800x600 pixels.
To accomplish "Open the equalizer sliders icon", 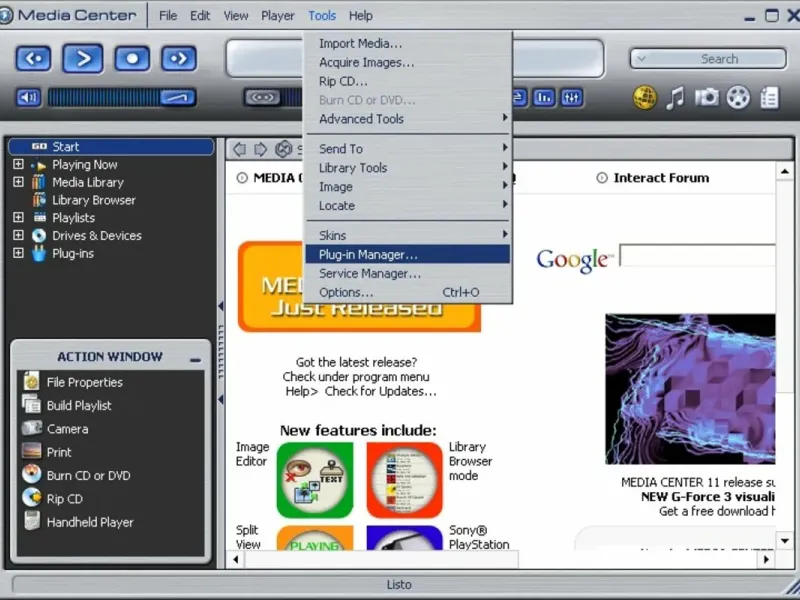I will click(571, 97).
